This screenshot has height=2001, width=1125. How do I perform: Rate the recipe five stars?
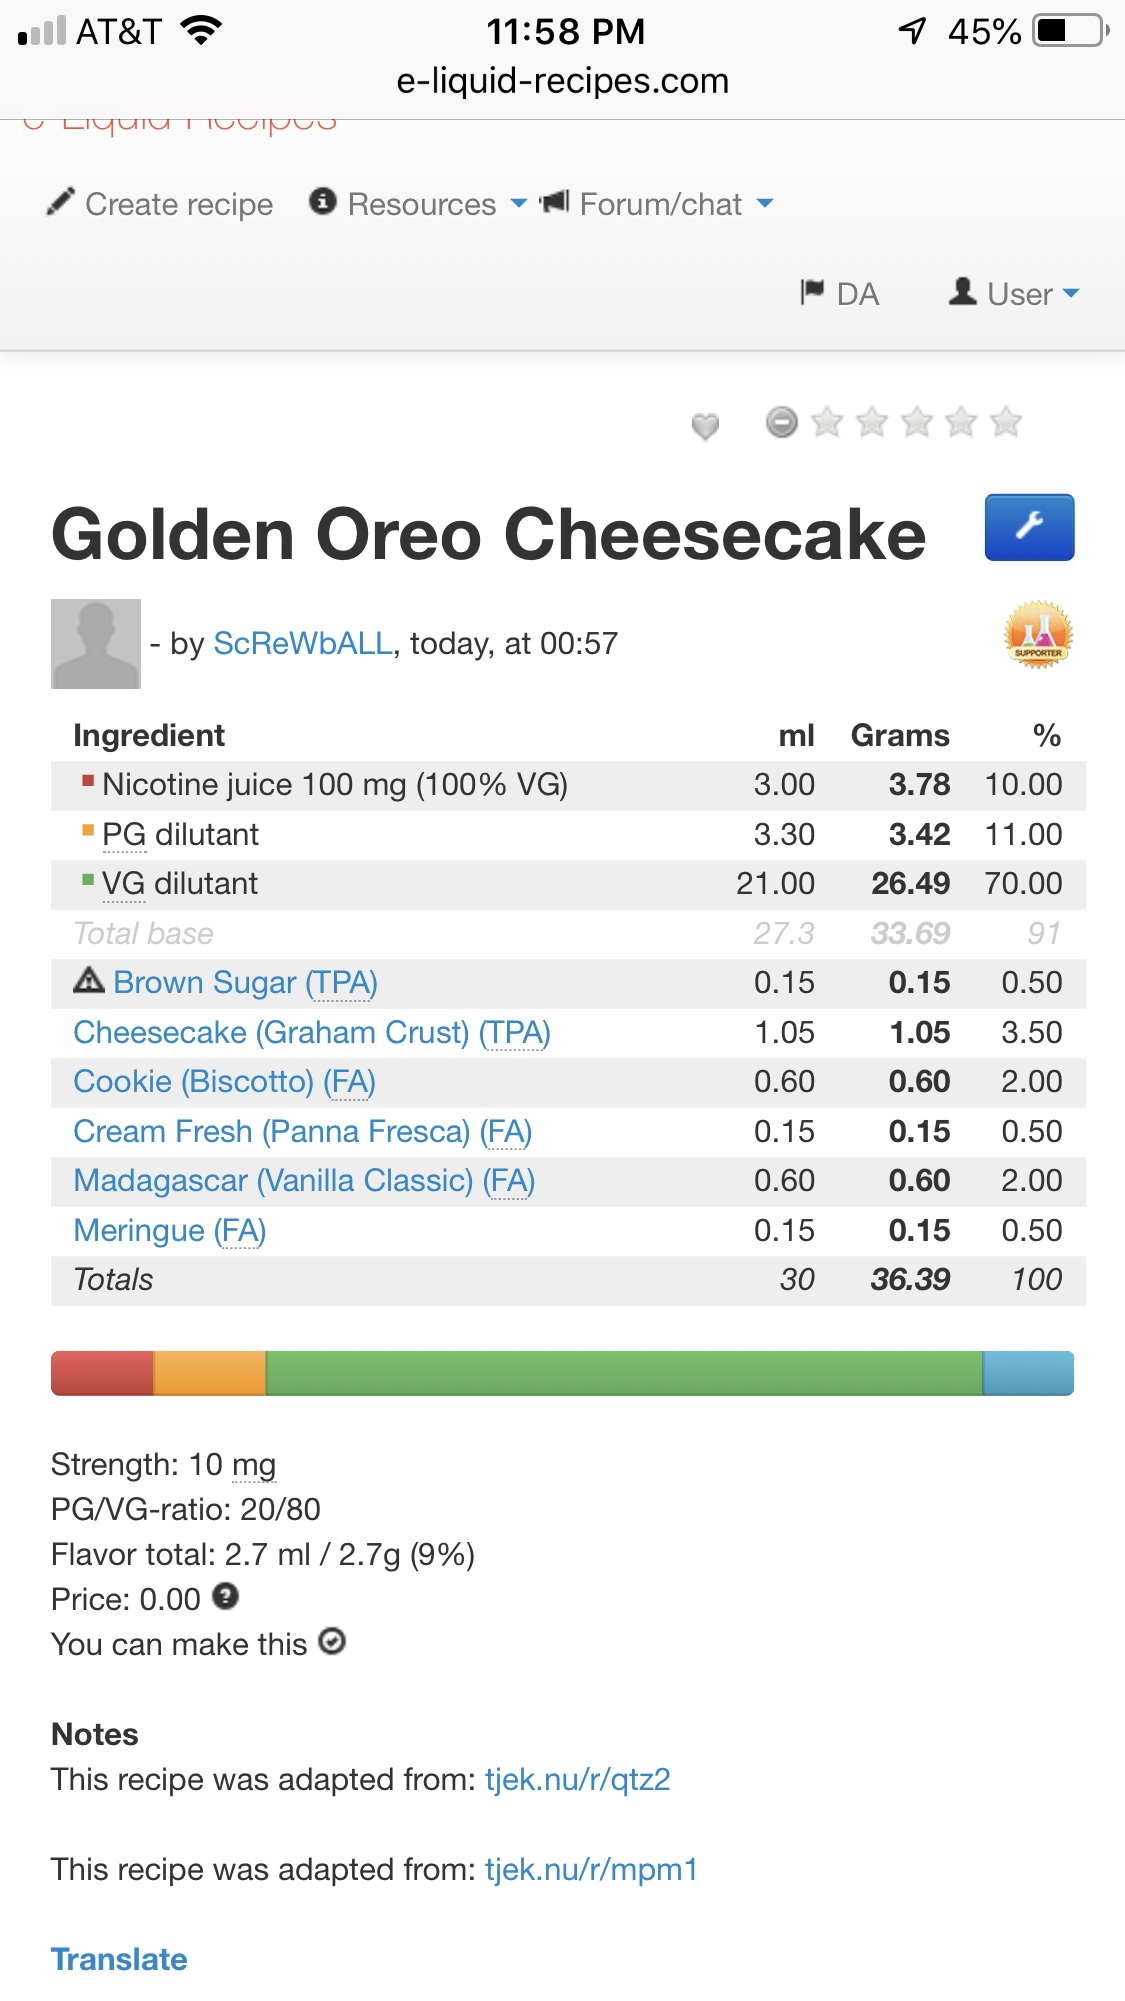1006,422
